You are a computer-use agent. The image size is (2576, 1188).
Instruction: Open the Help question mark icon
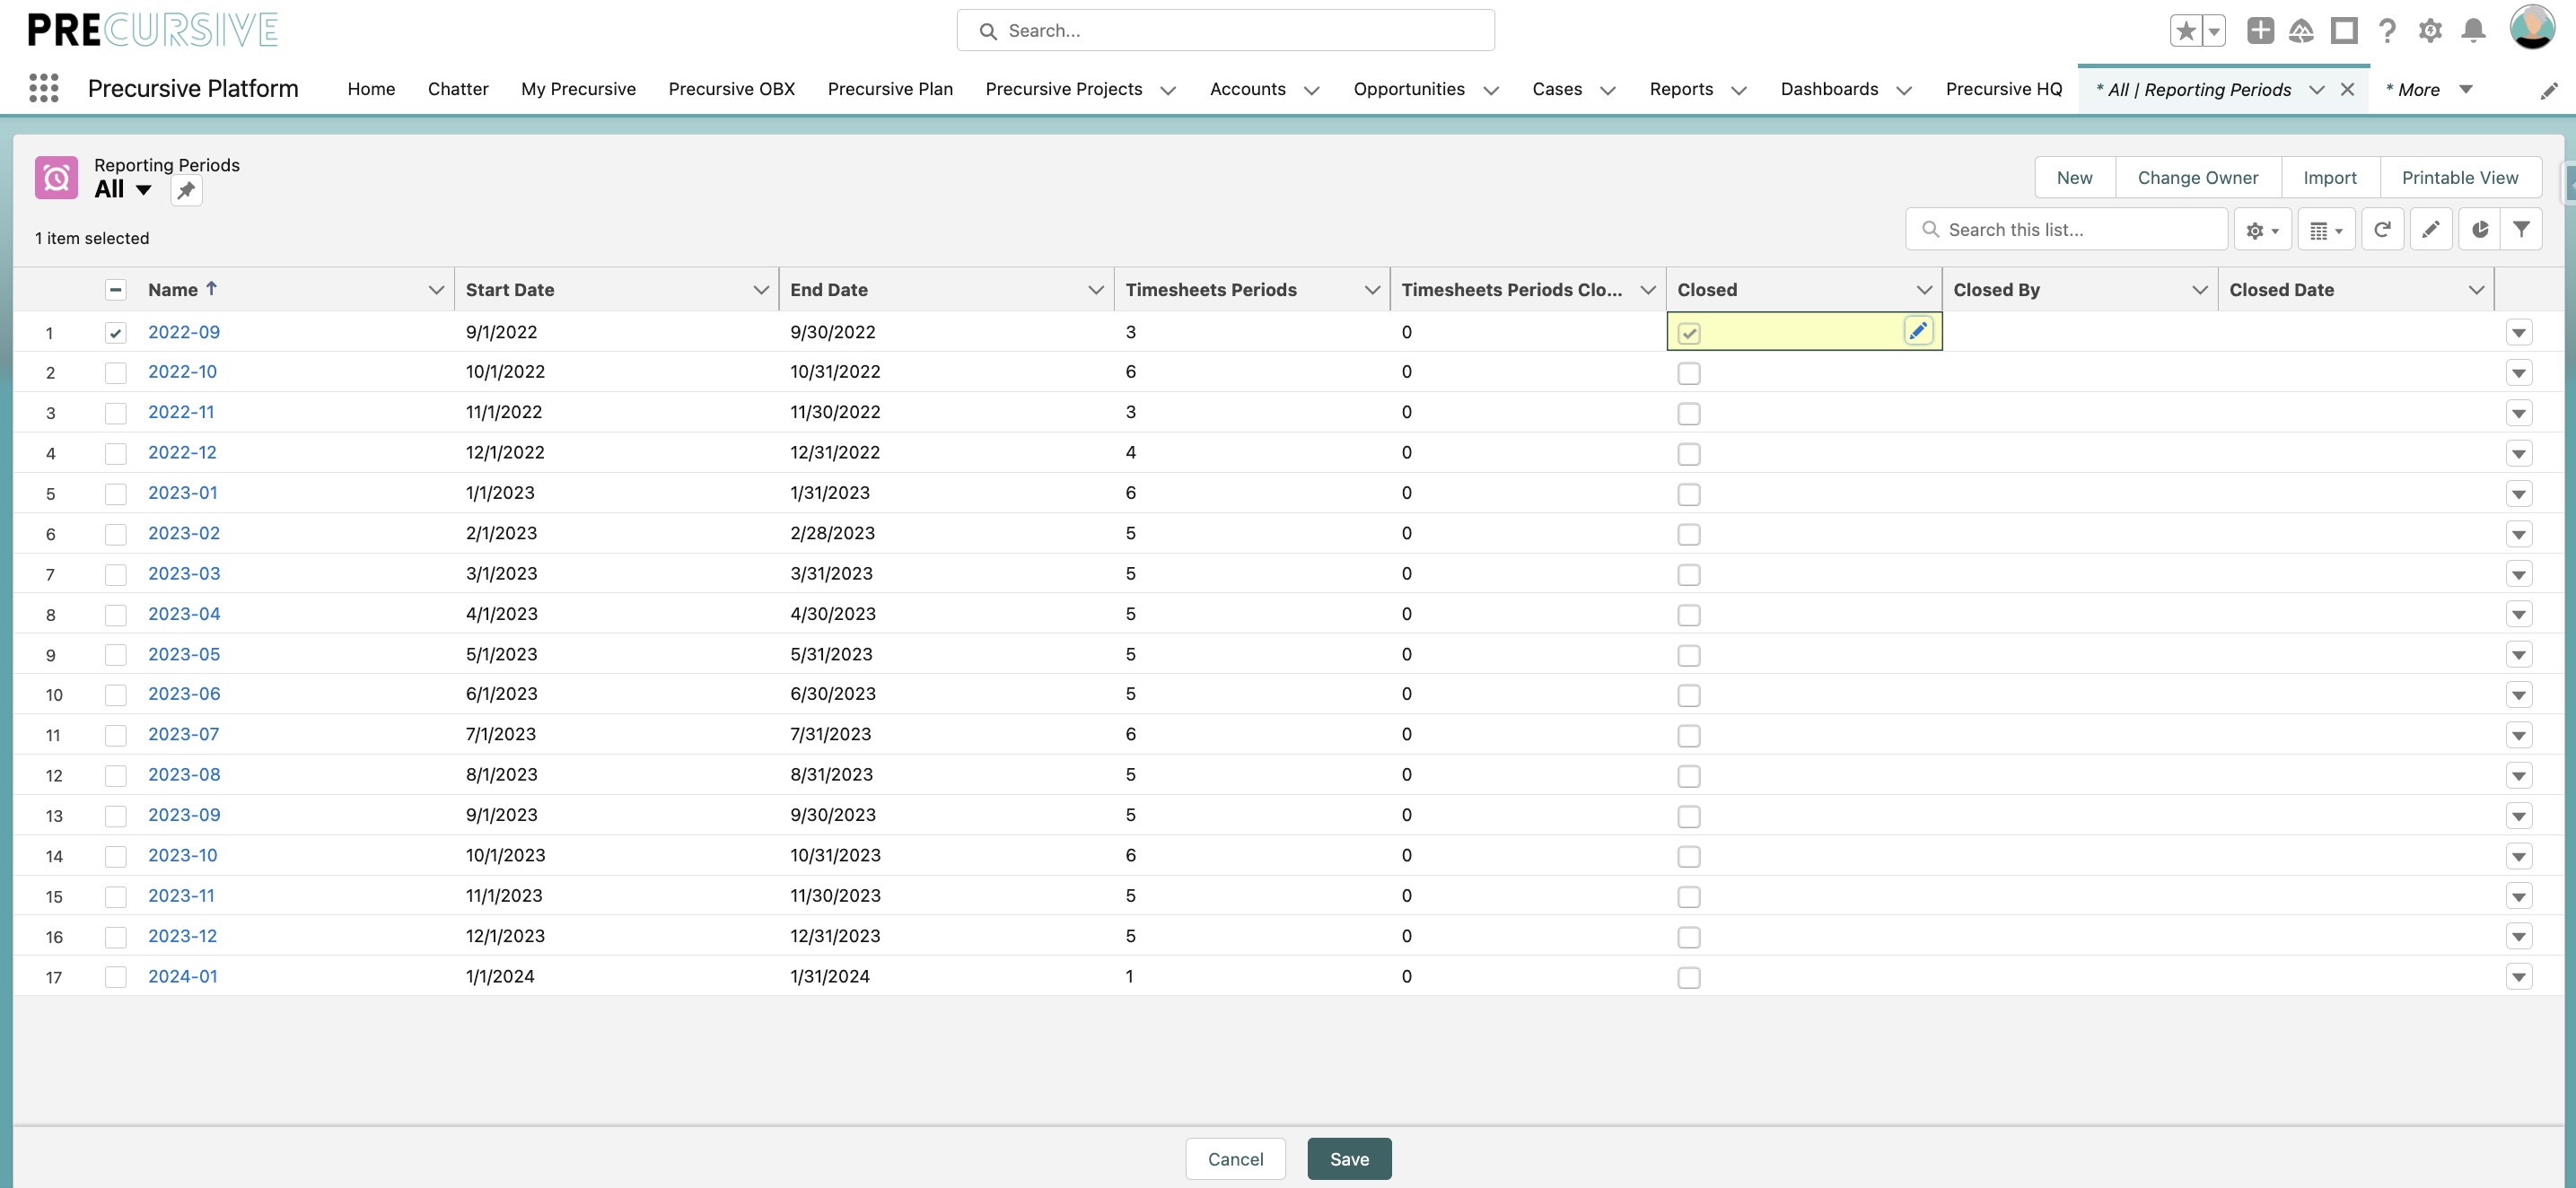(x=2387, y=31)
